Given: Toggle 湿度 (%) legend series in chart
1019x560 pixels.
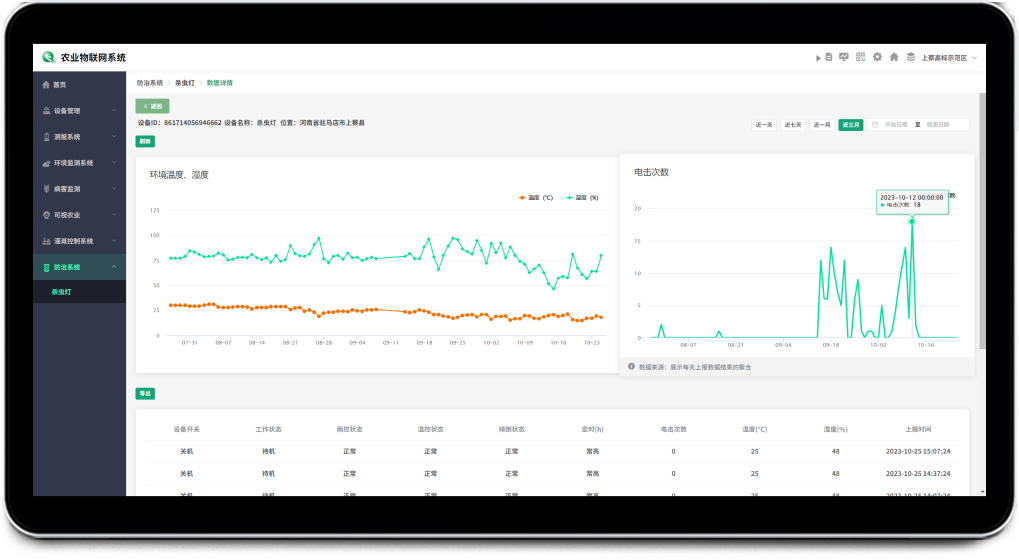Looking at the screenshot, I should tap(582, 197).
